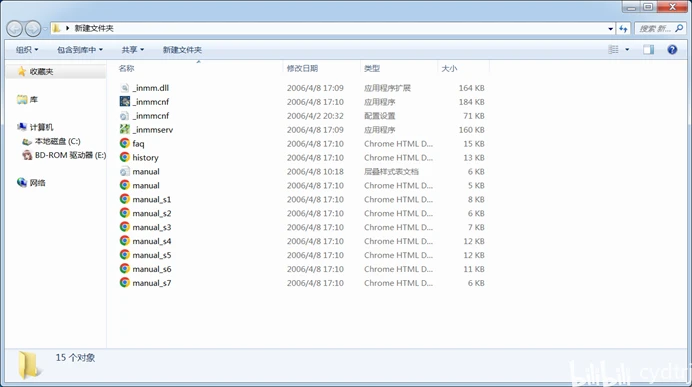692x387 pixels.
Task: Select the manual_s3 Chrome icon
Action: (124, 227)
